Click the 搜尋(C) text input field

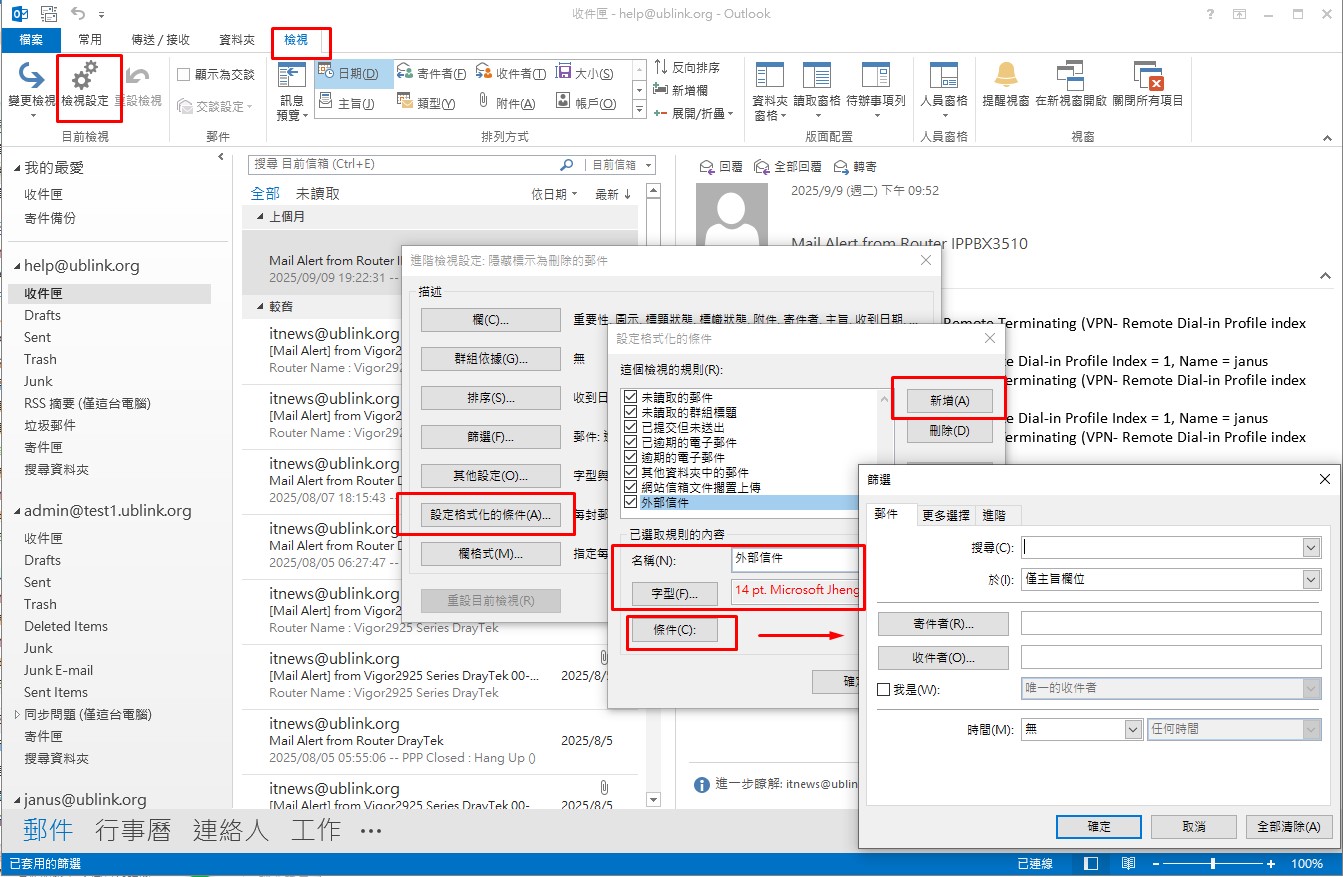click(1162, 548)
